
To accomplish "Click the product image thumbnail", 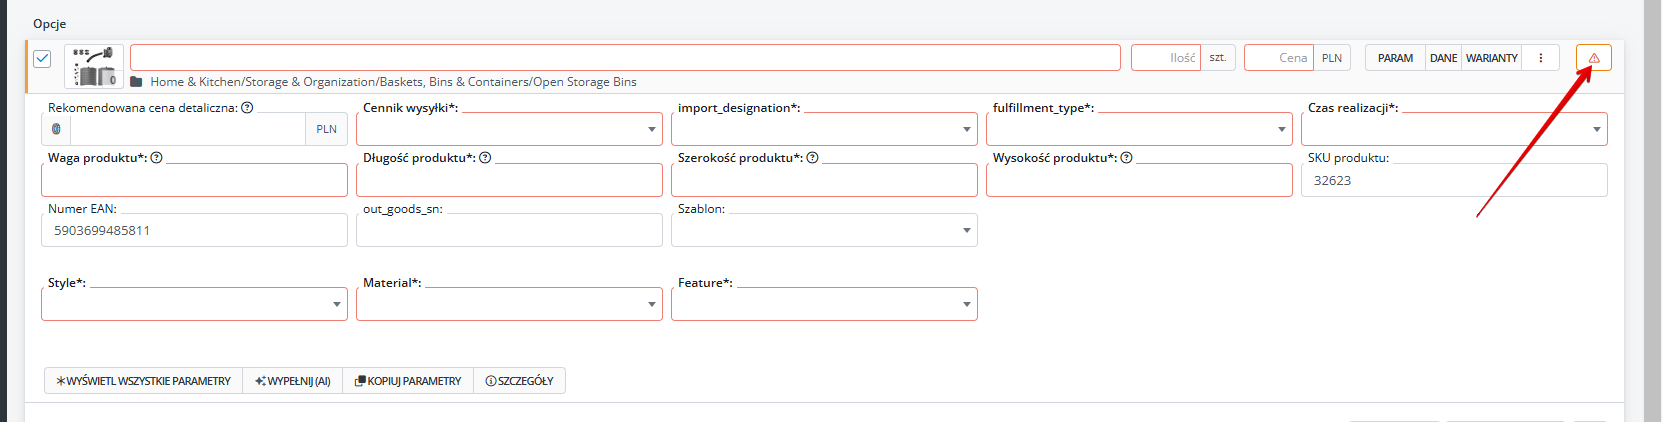I will click(94, 67).
